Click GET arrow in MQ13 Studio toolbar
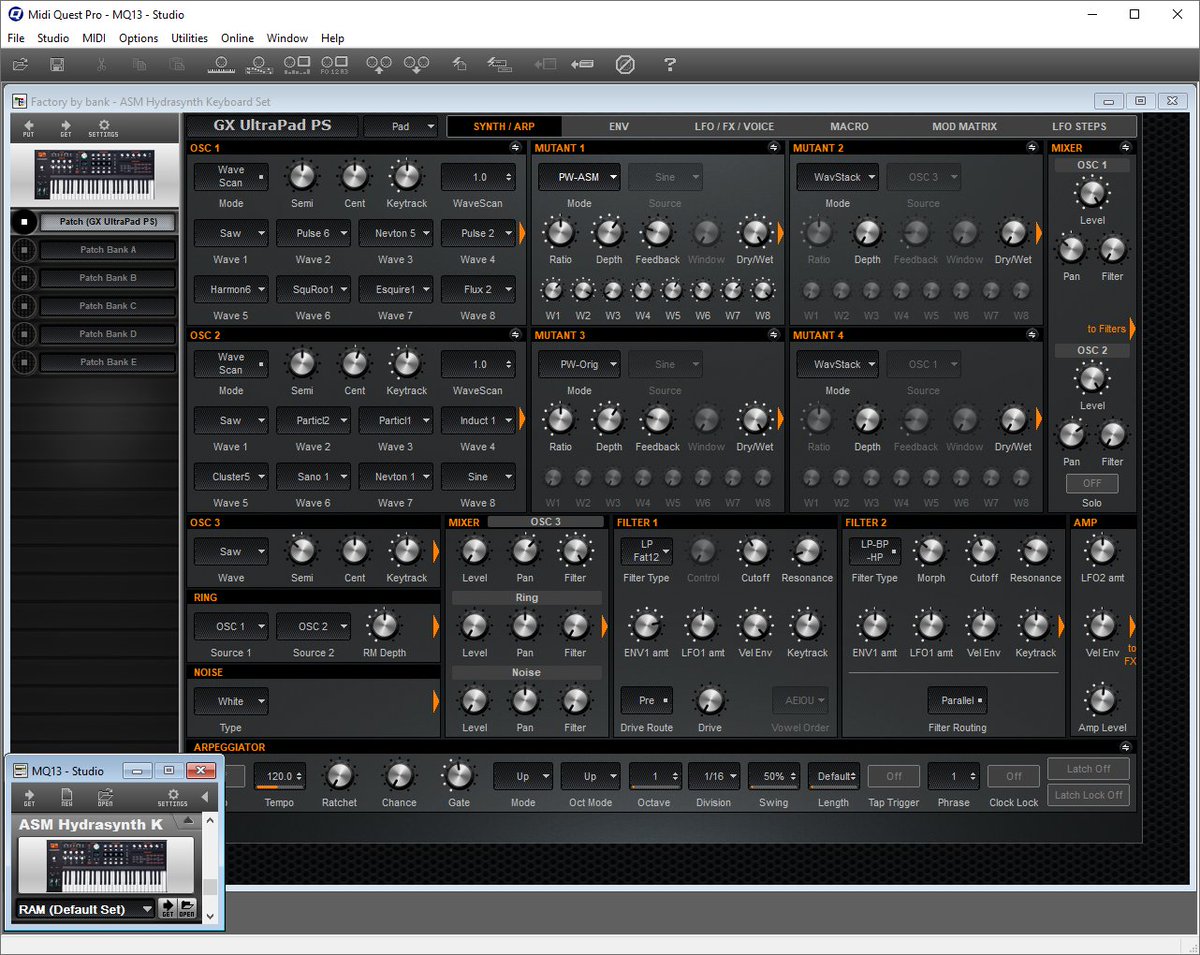Viewport: 1200px width, 955px height. [x=29, y=797]
